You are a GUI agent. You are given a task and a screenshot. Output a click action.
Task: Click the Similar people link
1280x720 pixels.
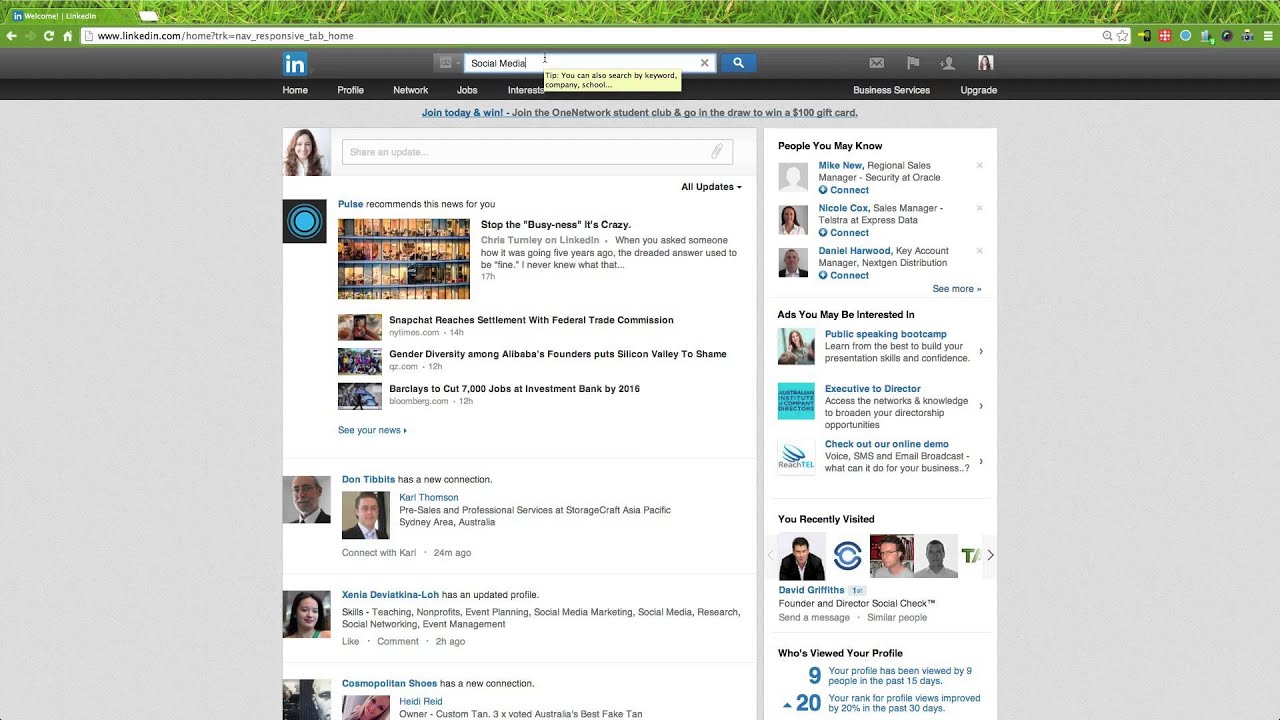pos(897,618)
